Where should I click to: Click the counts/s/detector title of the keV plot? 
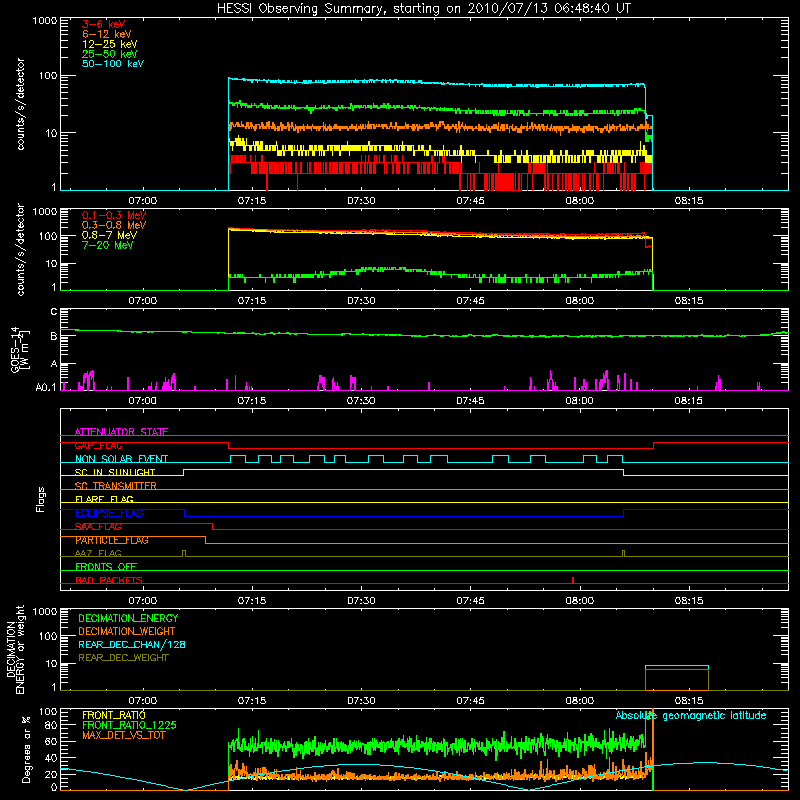pos(20,104)
